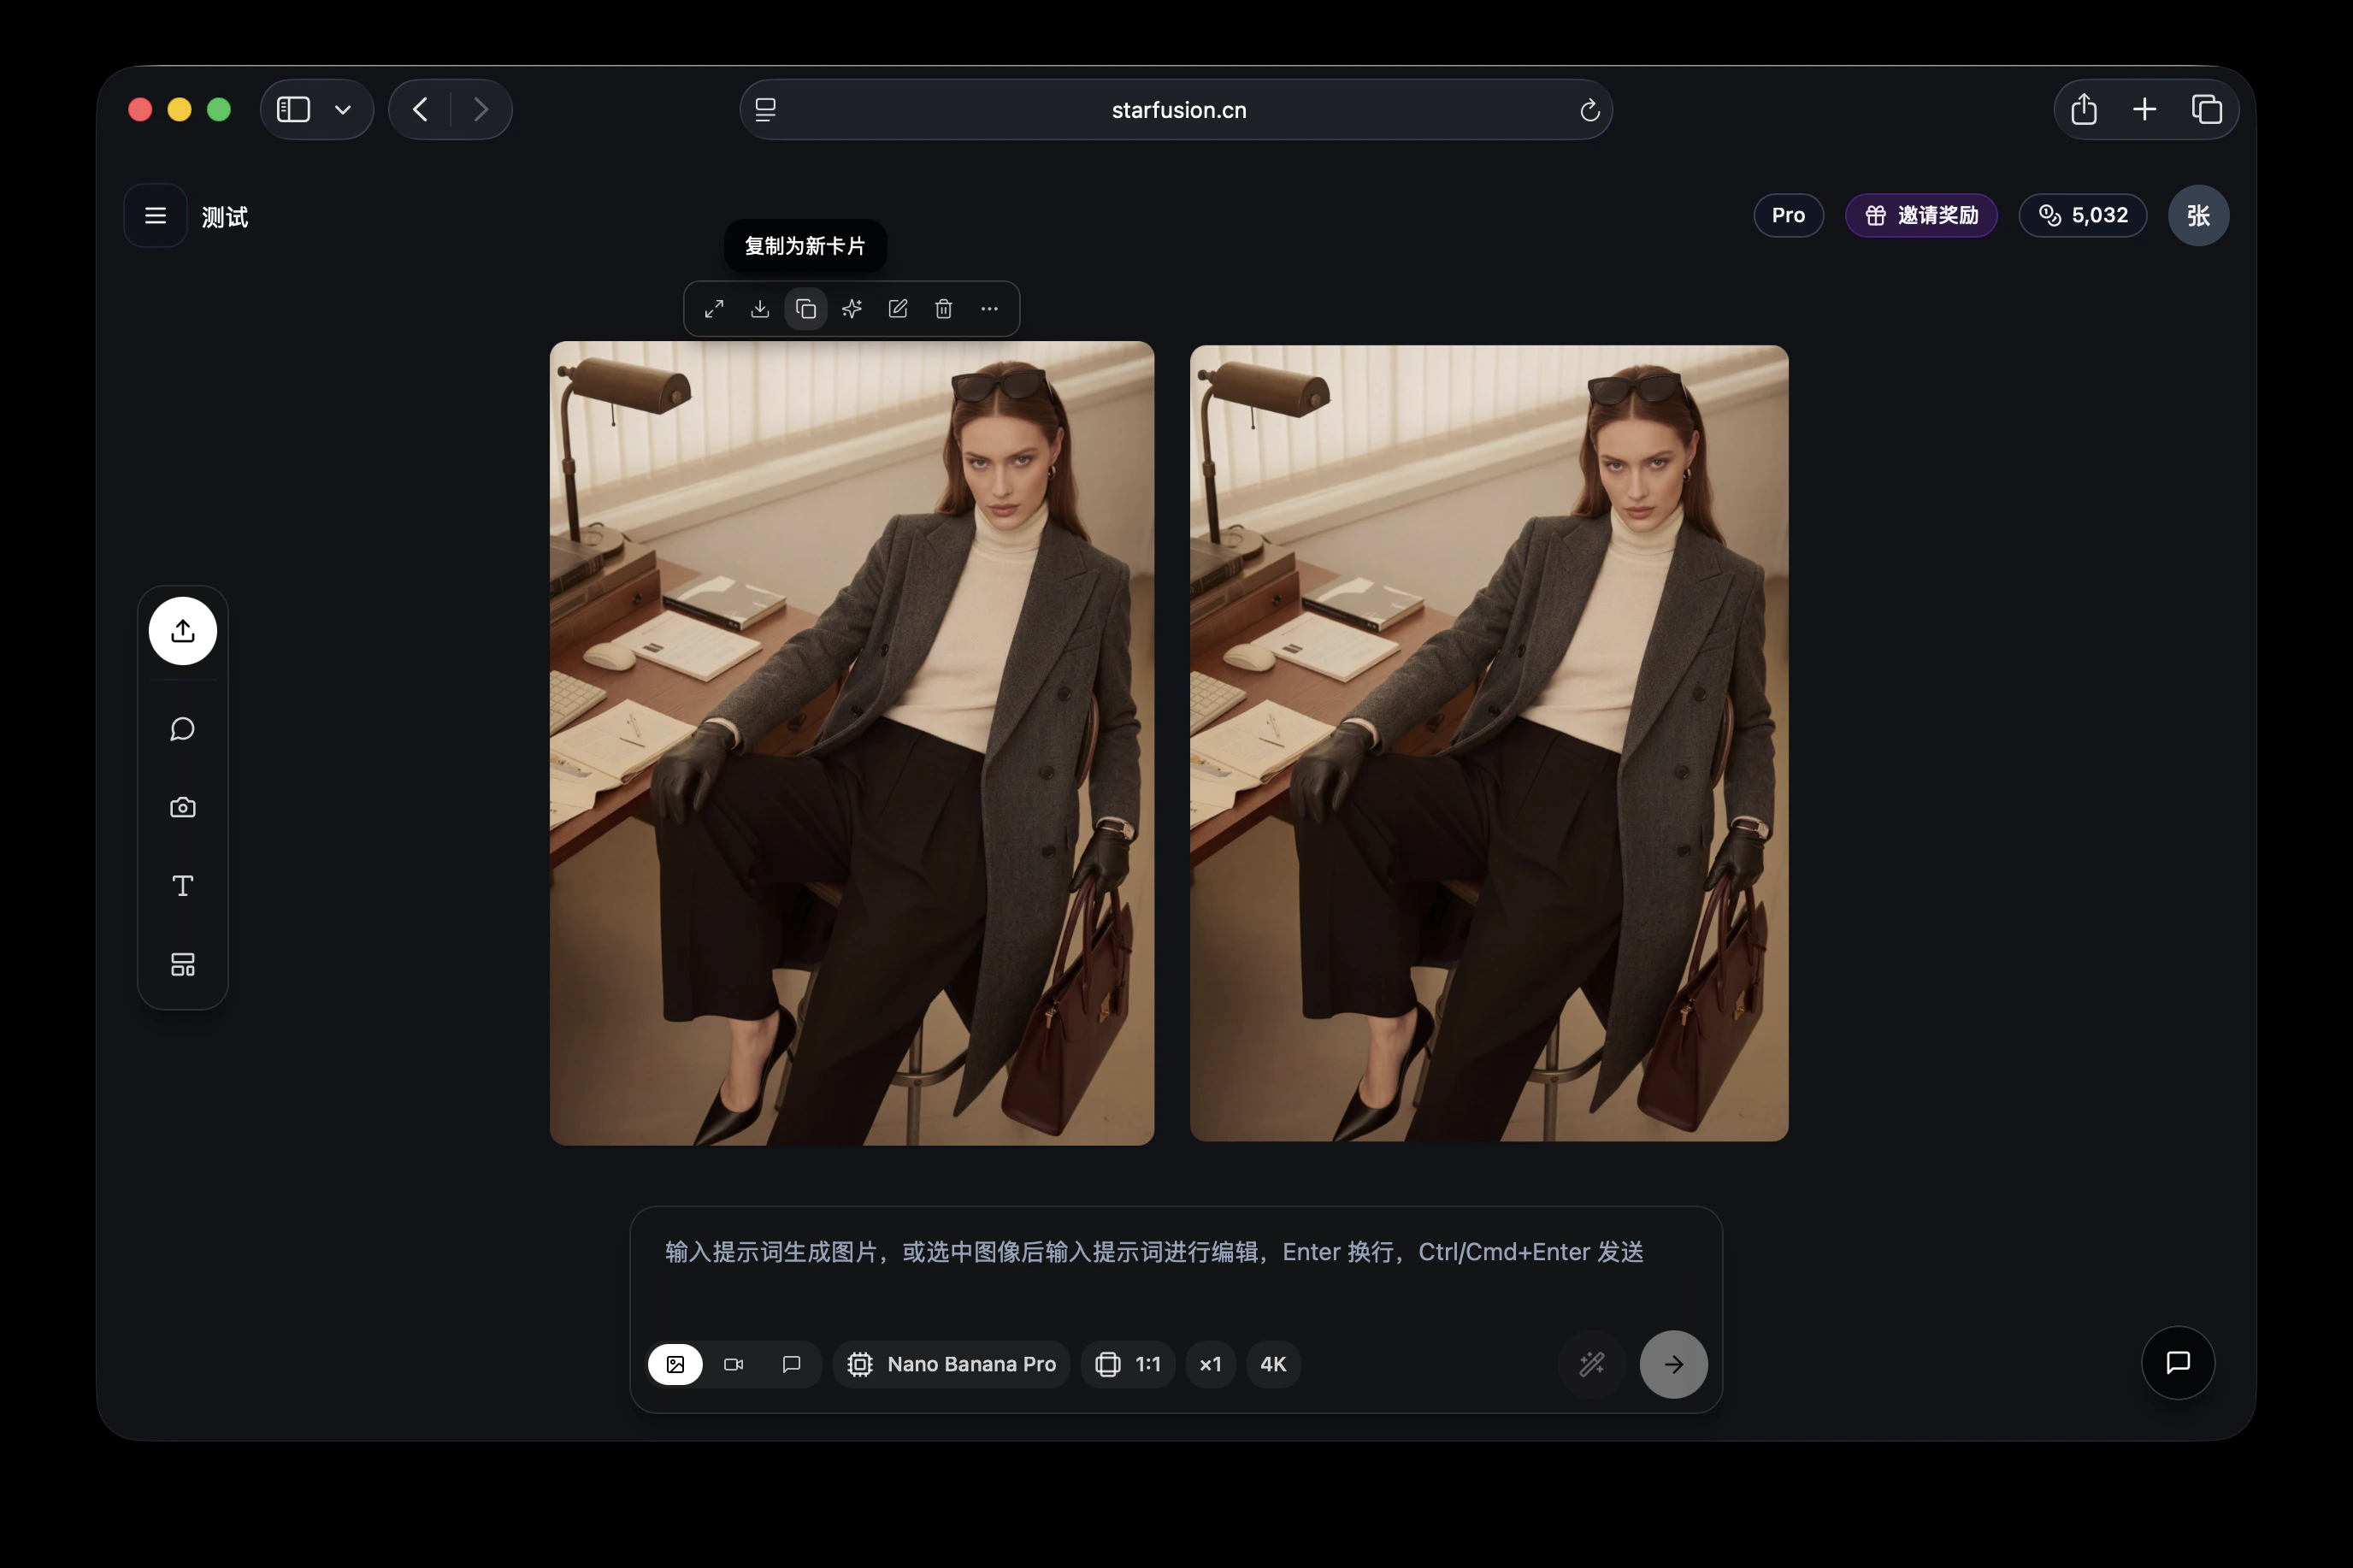Click the 邀请奖励 invite reward button
Image resolution: width=2353 pixels, height=1568 pixels.
(x=1921, y=215)
